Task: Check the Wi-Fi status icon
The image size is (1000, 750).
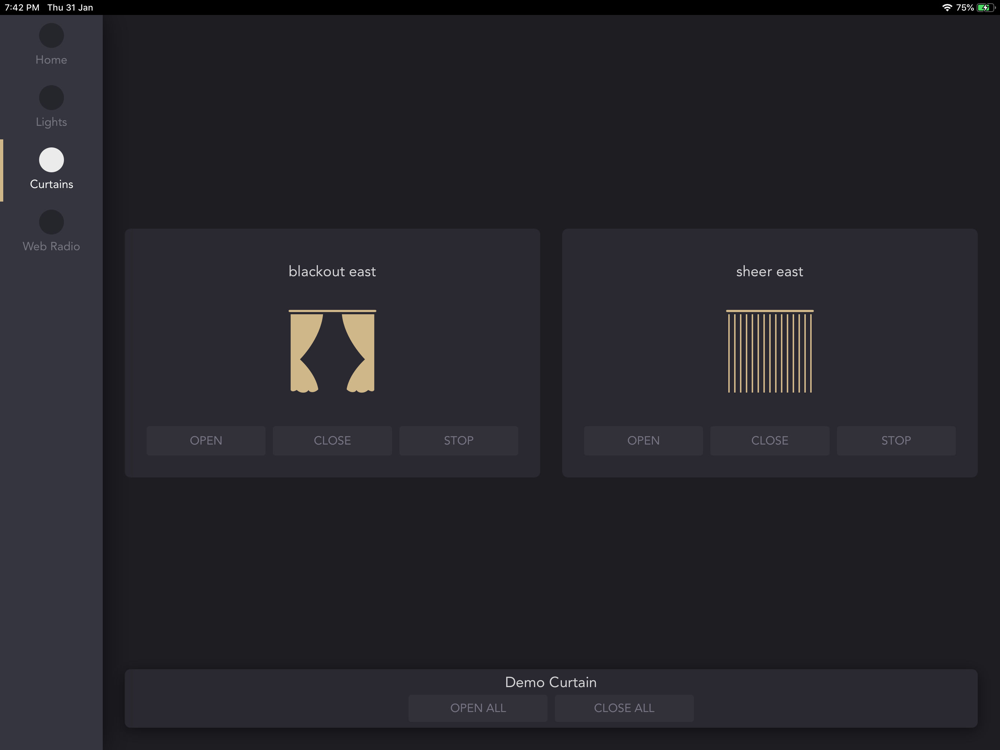Action: (947, 8)
